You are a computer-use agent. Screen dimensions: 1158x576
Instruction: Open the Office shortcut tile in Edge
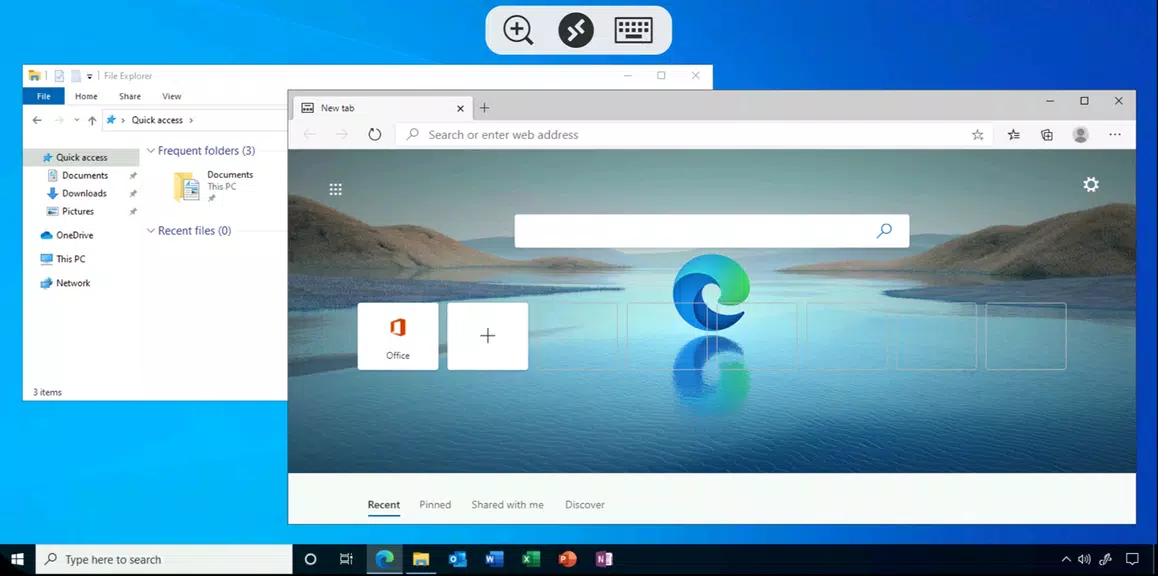tap(398, 336)
